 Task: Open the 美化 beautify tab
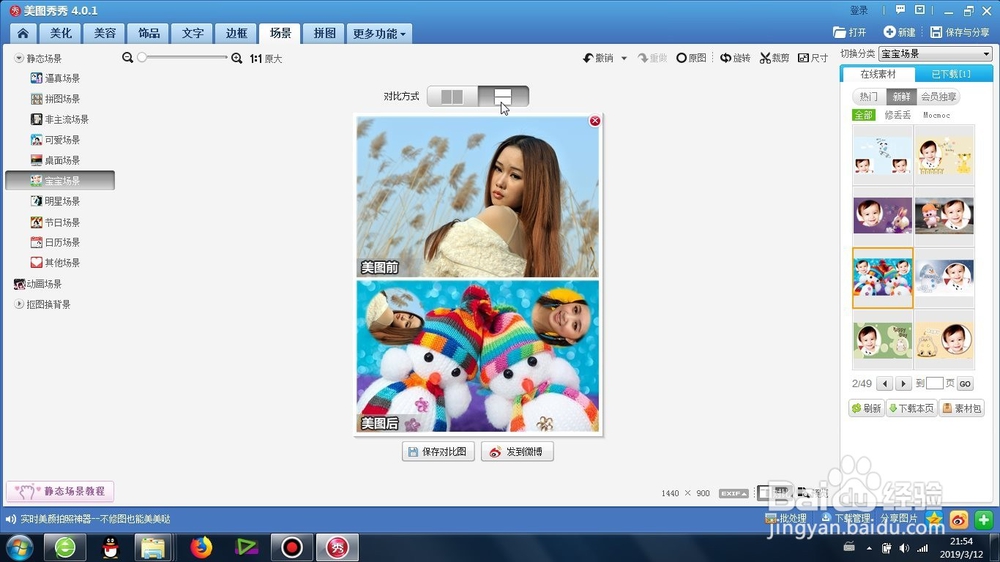click(x=61, y=33)
